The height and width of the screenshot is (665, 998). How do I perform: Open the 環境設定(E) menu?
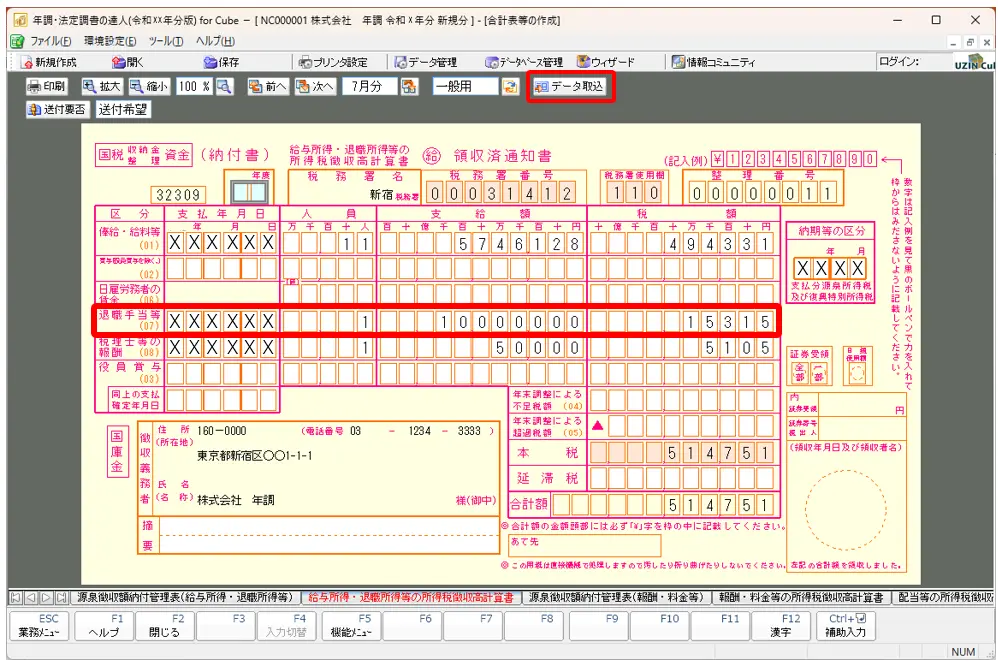(x=110, y=41)
